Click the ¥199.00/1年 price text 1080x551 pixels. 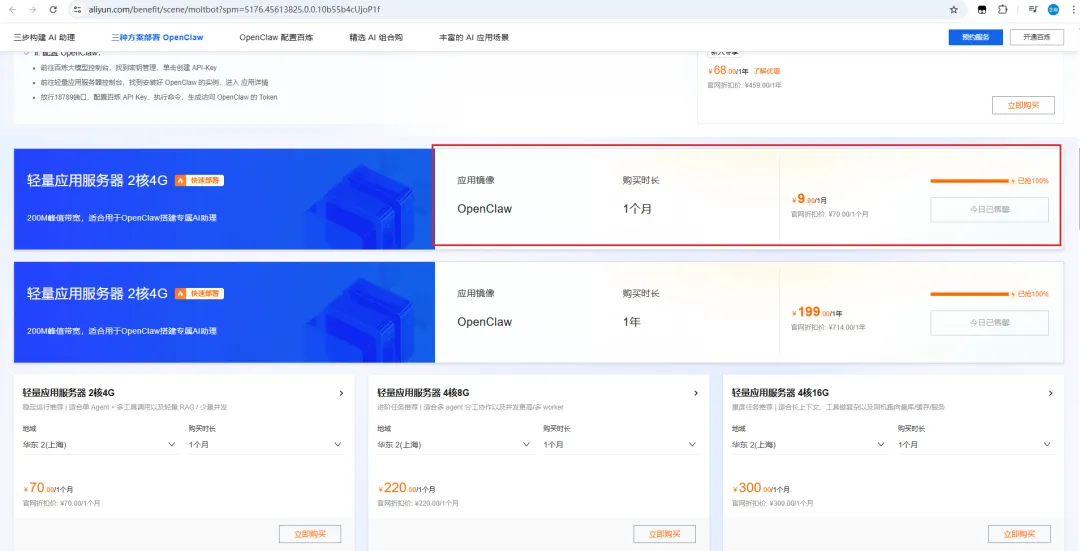point(817,312)
